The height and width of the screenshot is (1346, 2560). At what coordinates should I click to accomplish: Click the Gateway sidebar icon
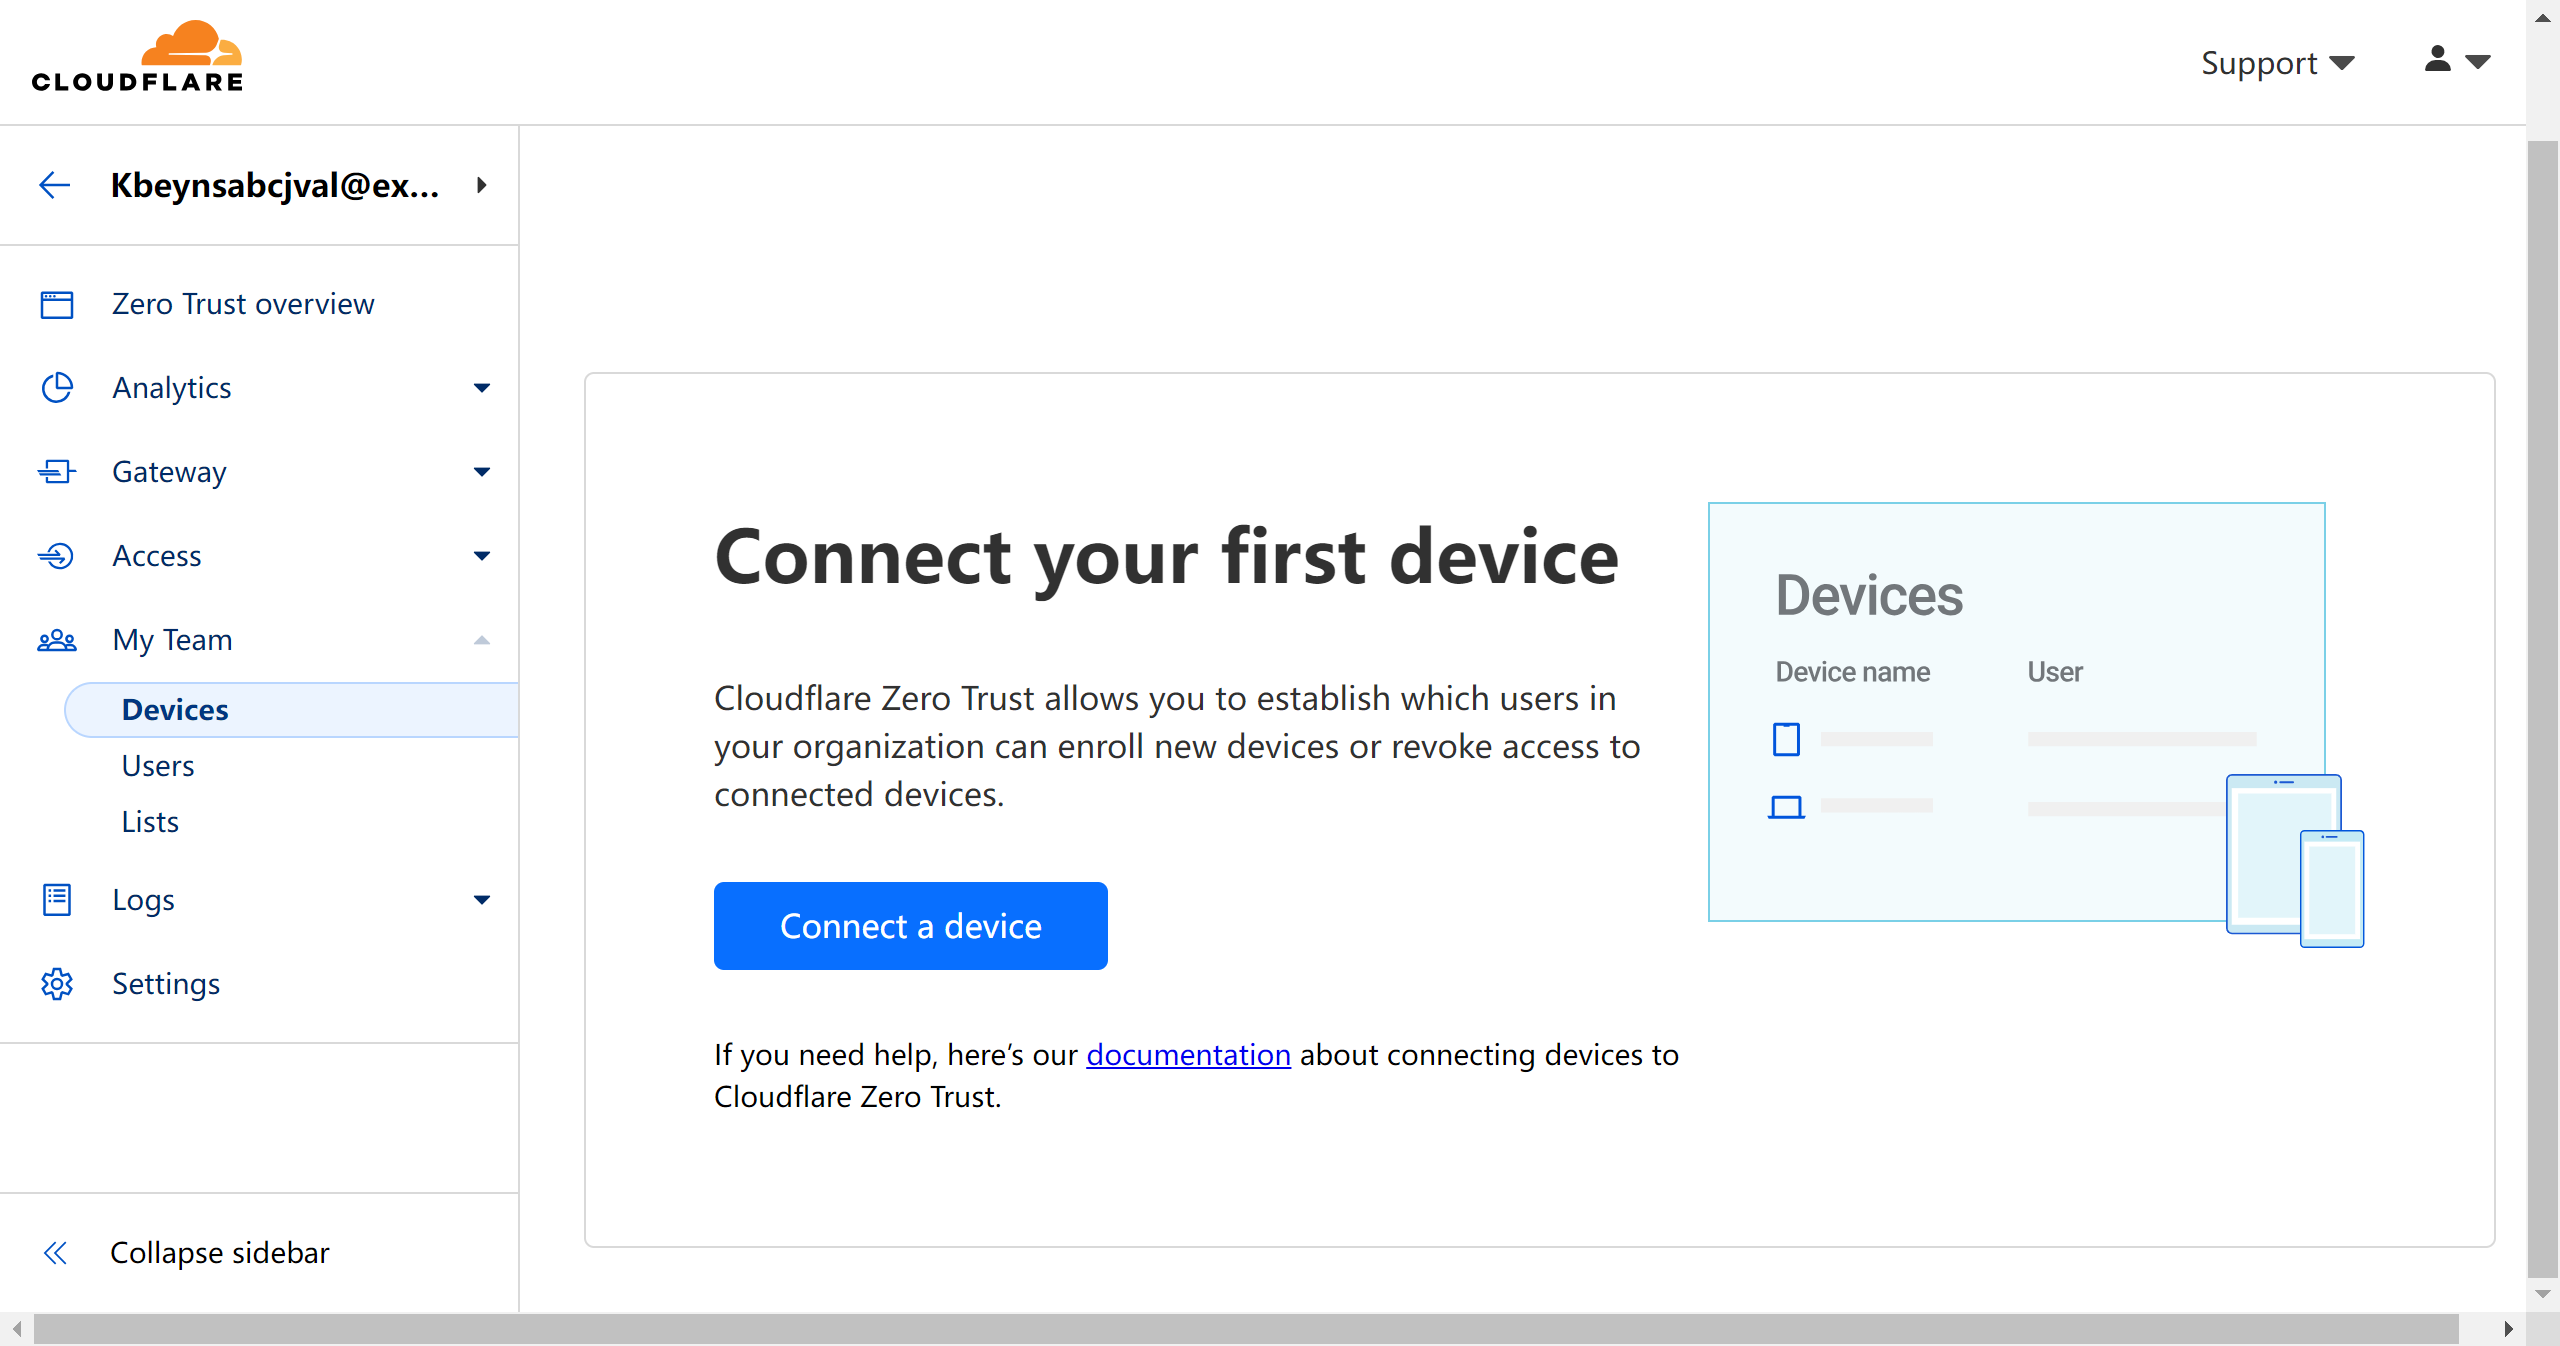(x=57, y=472)
